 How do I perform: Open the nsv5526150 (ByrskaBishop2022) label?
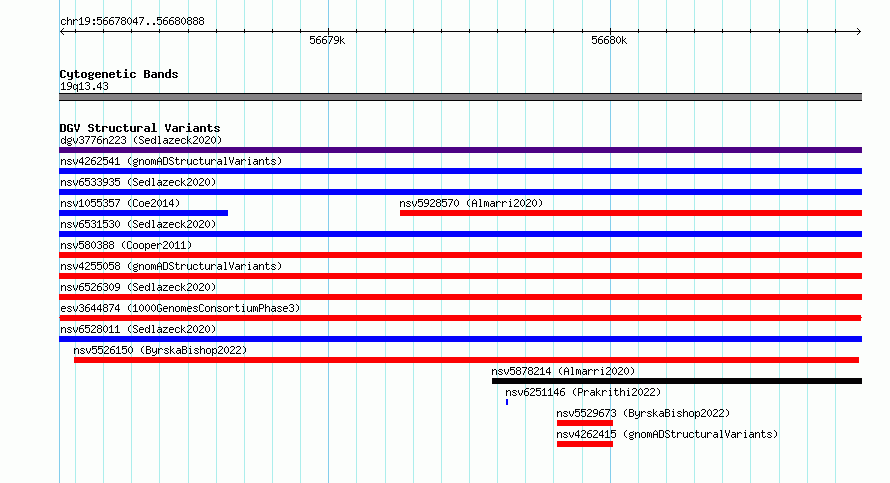coord(160,350)
